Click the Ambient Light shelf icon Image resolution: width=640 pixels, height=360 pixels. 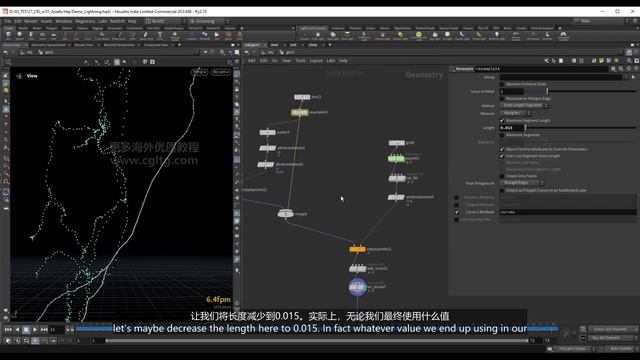(497, 36)
